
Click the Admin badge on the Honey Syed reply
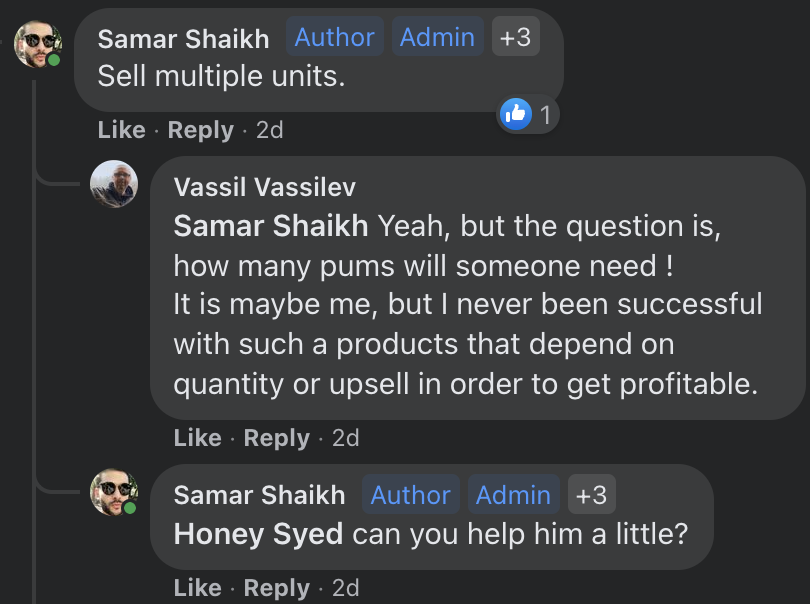pyautogui.click(x=513, y=495)
